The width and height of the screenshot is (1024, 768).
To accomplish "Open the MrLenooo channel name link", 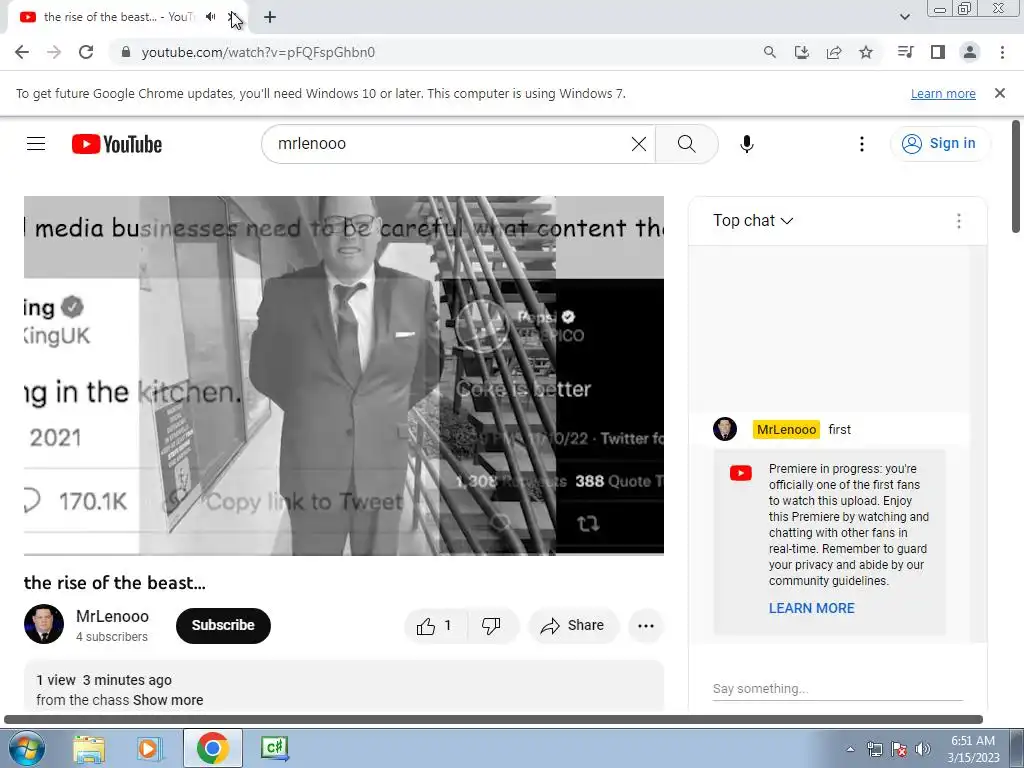I will coord(112,616).
